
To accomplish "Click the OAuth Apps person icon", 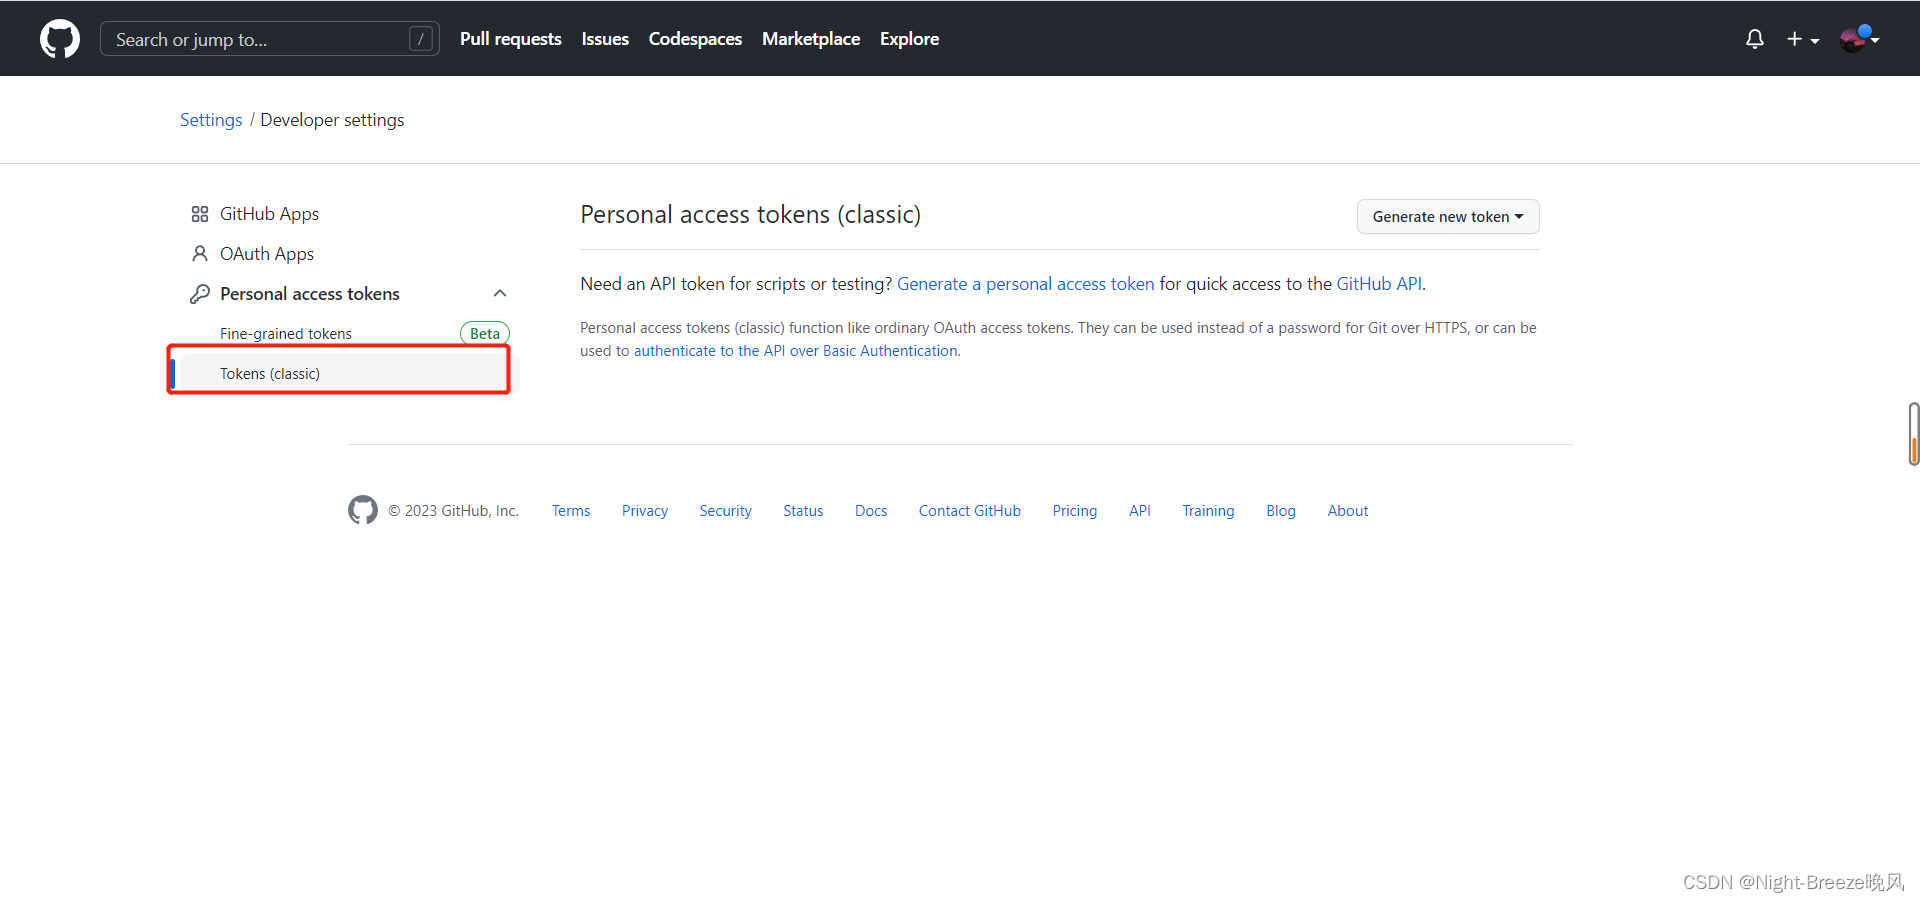I will point(200,254).
